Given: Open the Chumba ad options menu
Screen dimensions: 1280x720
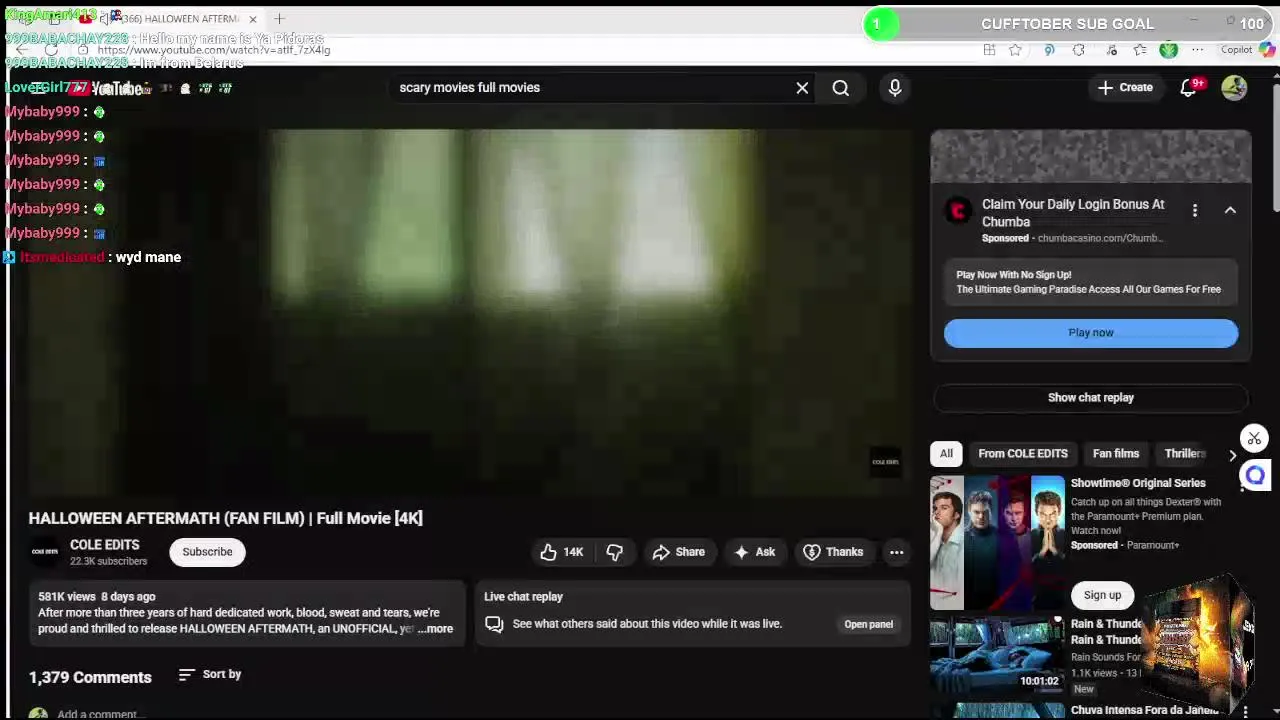Looking at the screenshot, I should click(1195, 210).
